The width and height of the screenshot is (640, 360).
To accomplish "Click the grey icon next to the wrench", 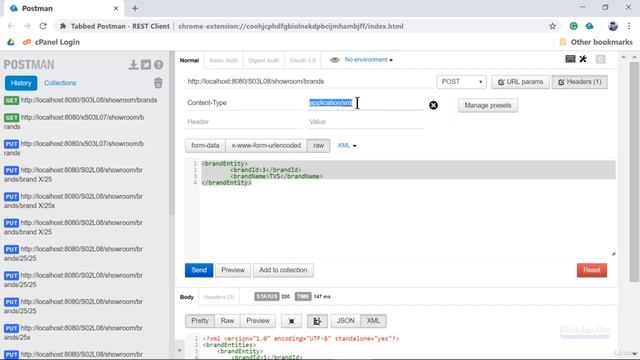I will (600, 59).
